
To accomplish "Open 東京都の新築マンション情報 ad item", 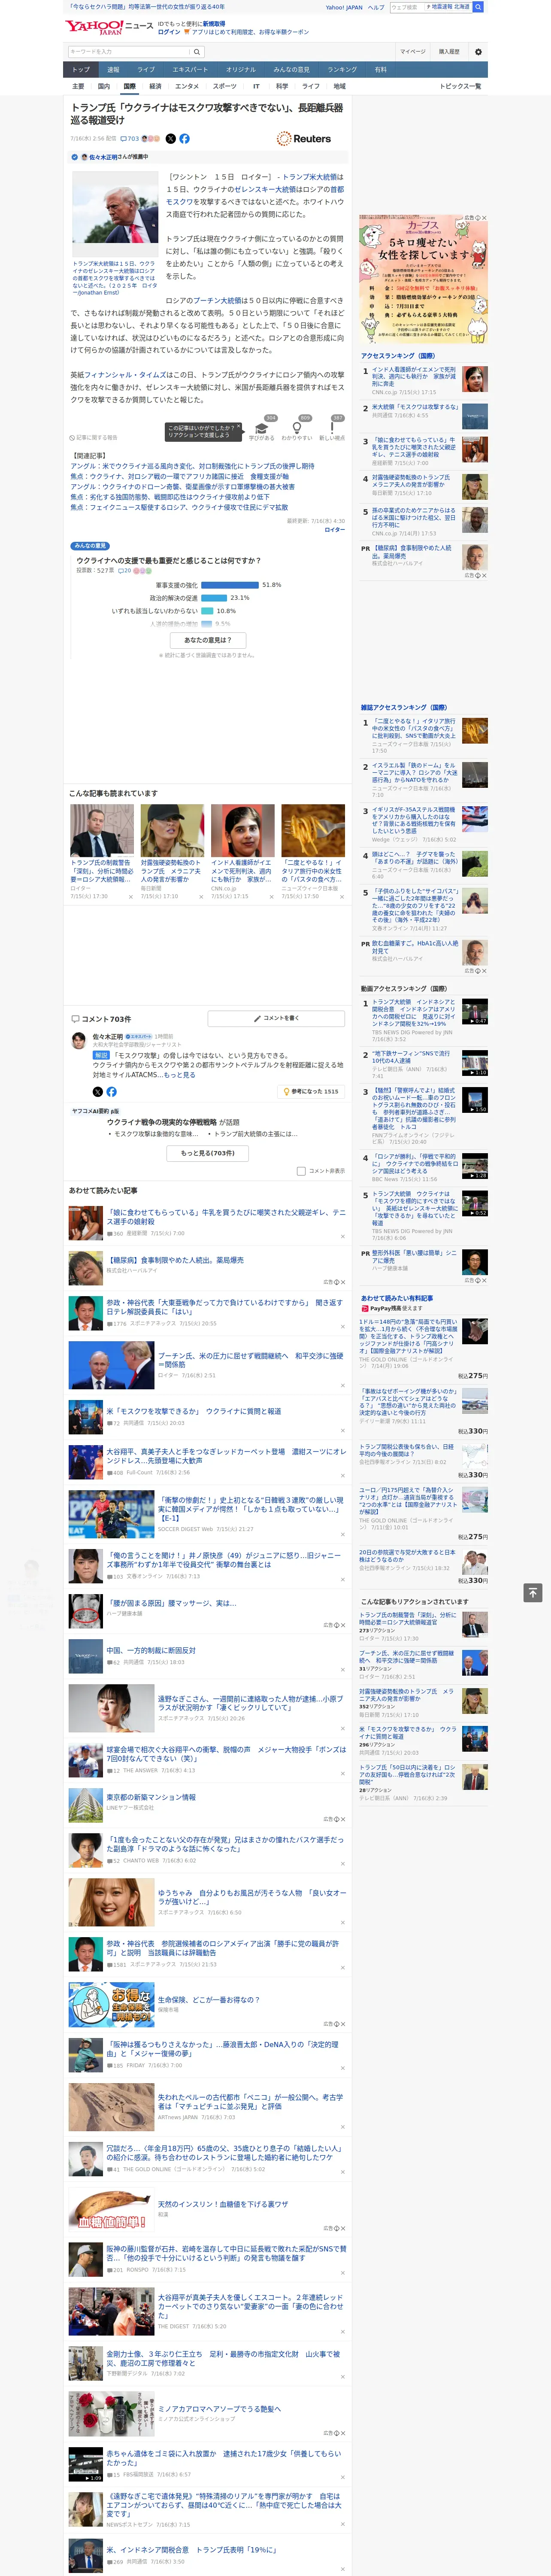I will (151, 1797).
